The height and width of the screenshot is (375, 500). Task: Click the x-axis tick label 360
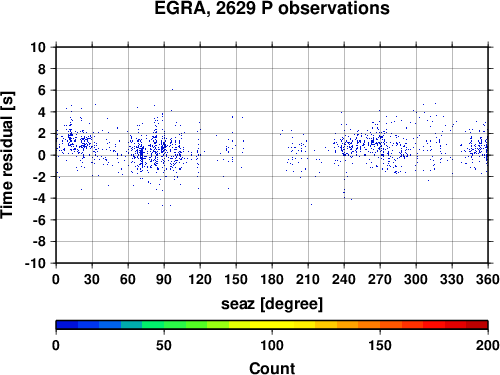coord(488,279)
